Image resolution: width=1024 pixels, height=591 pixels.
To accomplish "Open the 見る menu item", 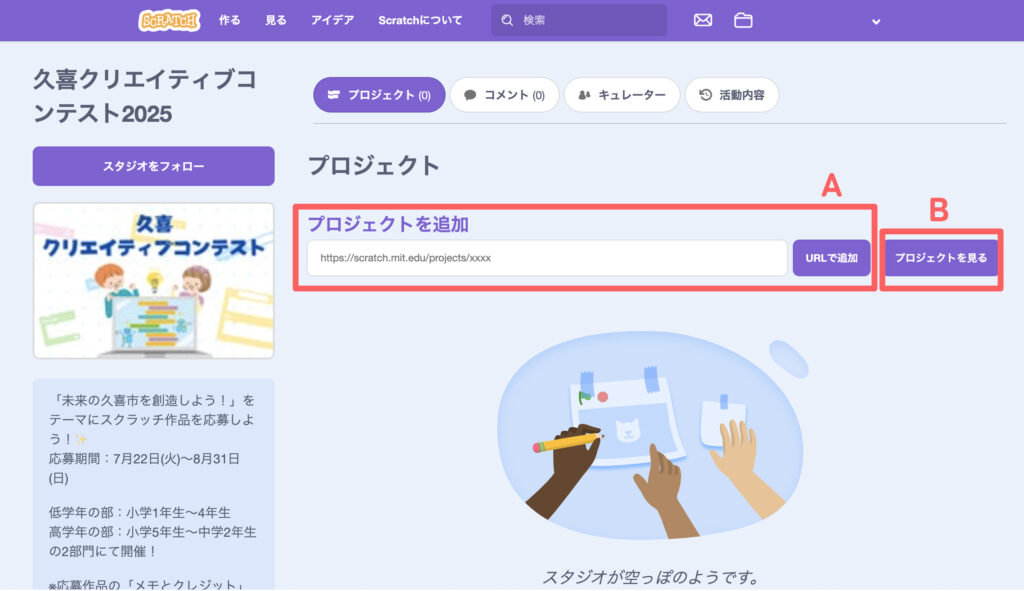I will pyautogui.click(x=276, y=20).
